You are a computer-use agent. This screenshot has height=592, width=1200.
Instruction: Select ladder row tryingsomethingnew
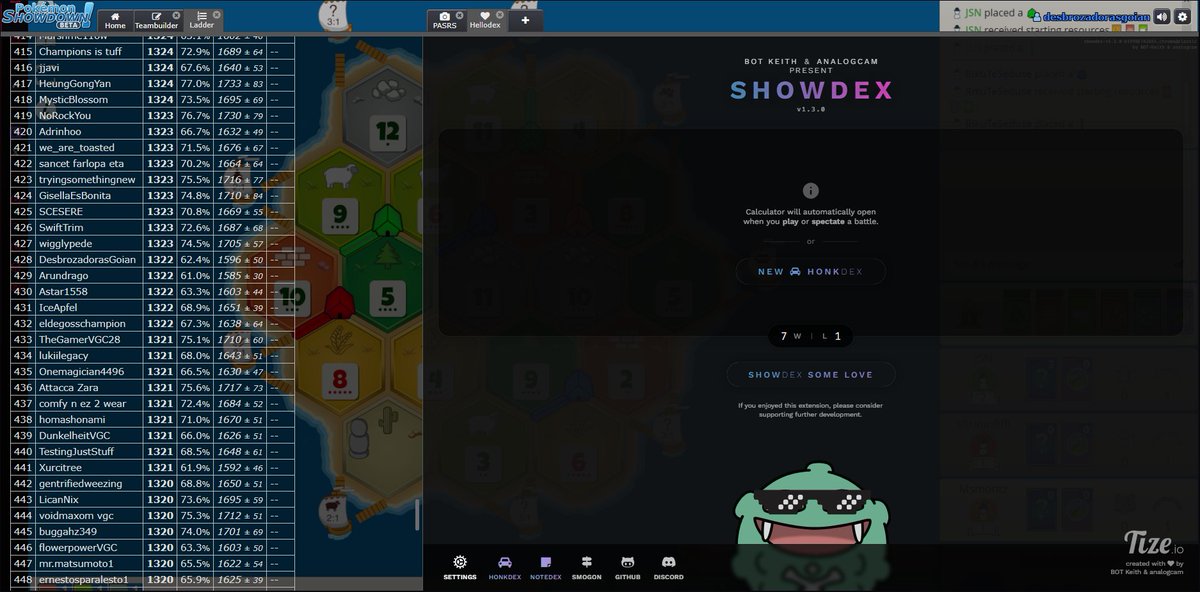coord(153,179)
